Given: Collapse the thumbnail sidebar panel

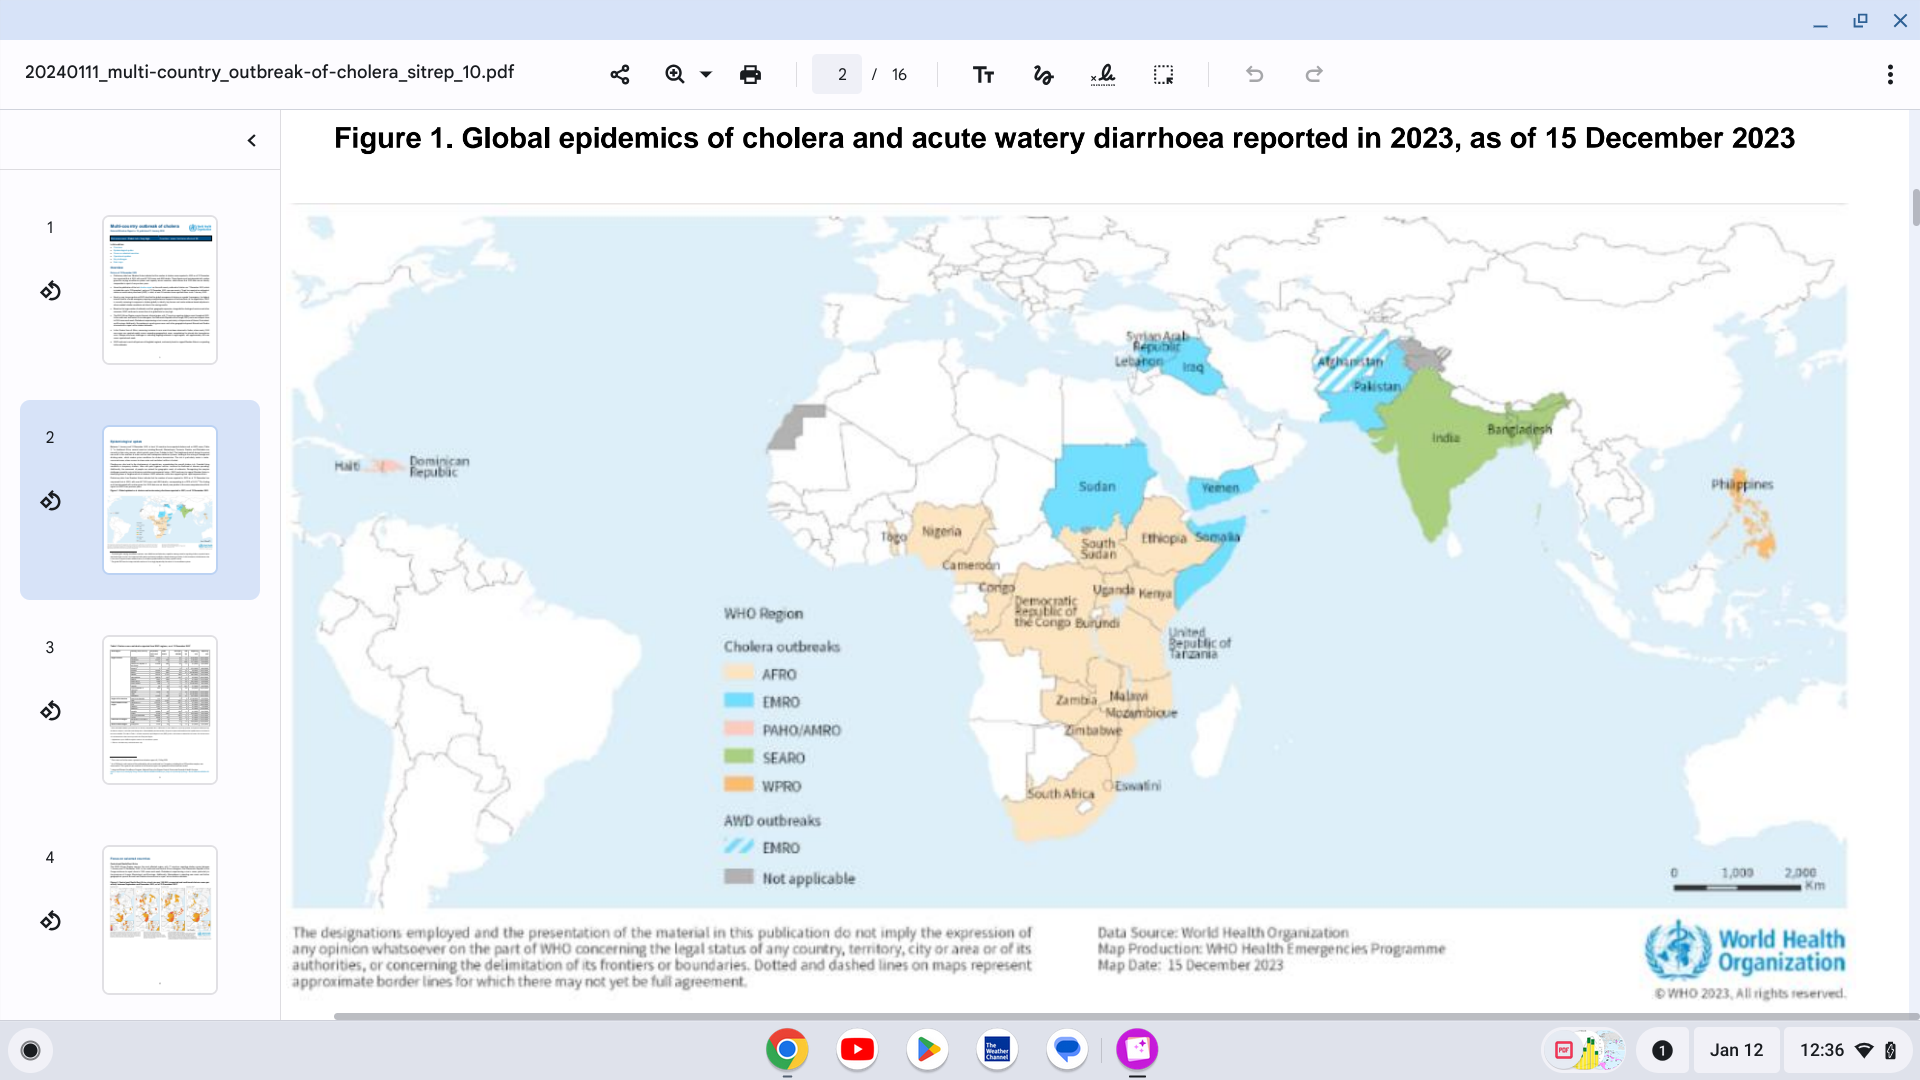Looking at the screenshot, I should click(252, 141).
